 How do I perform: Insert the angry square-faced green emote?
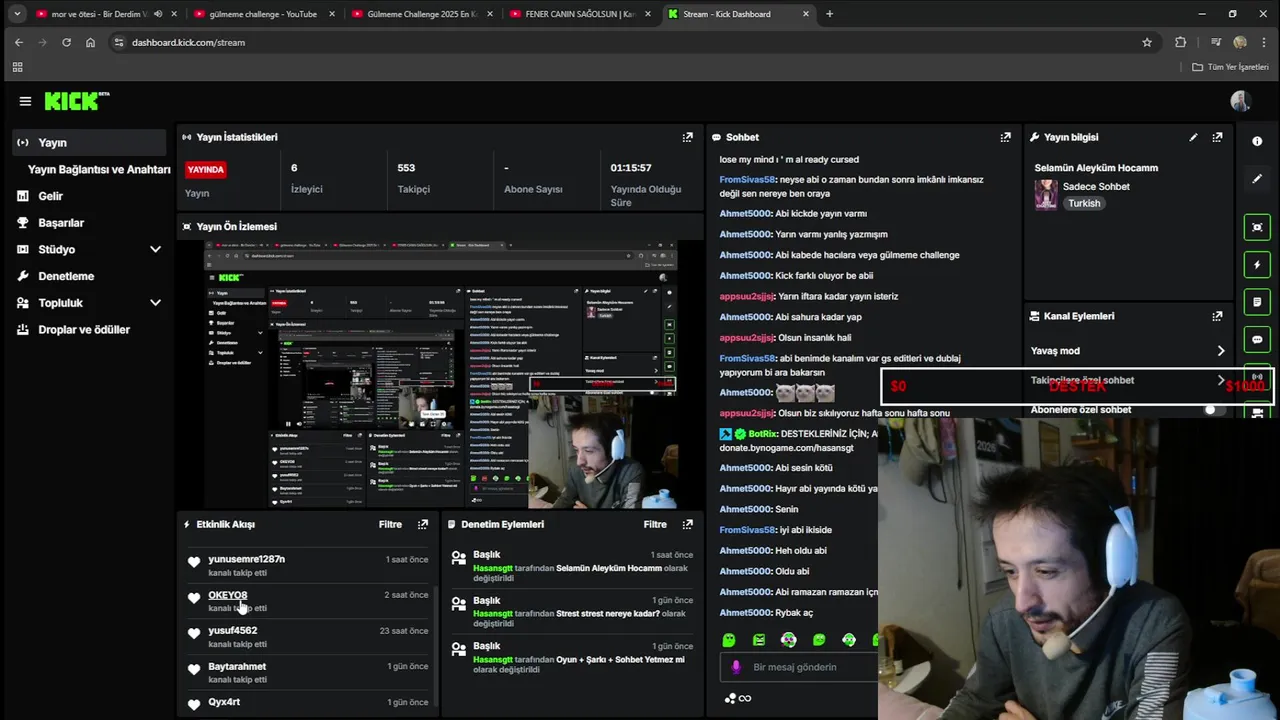(759, 640)
